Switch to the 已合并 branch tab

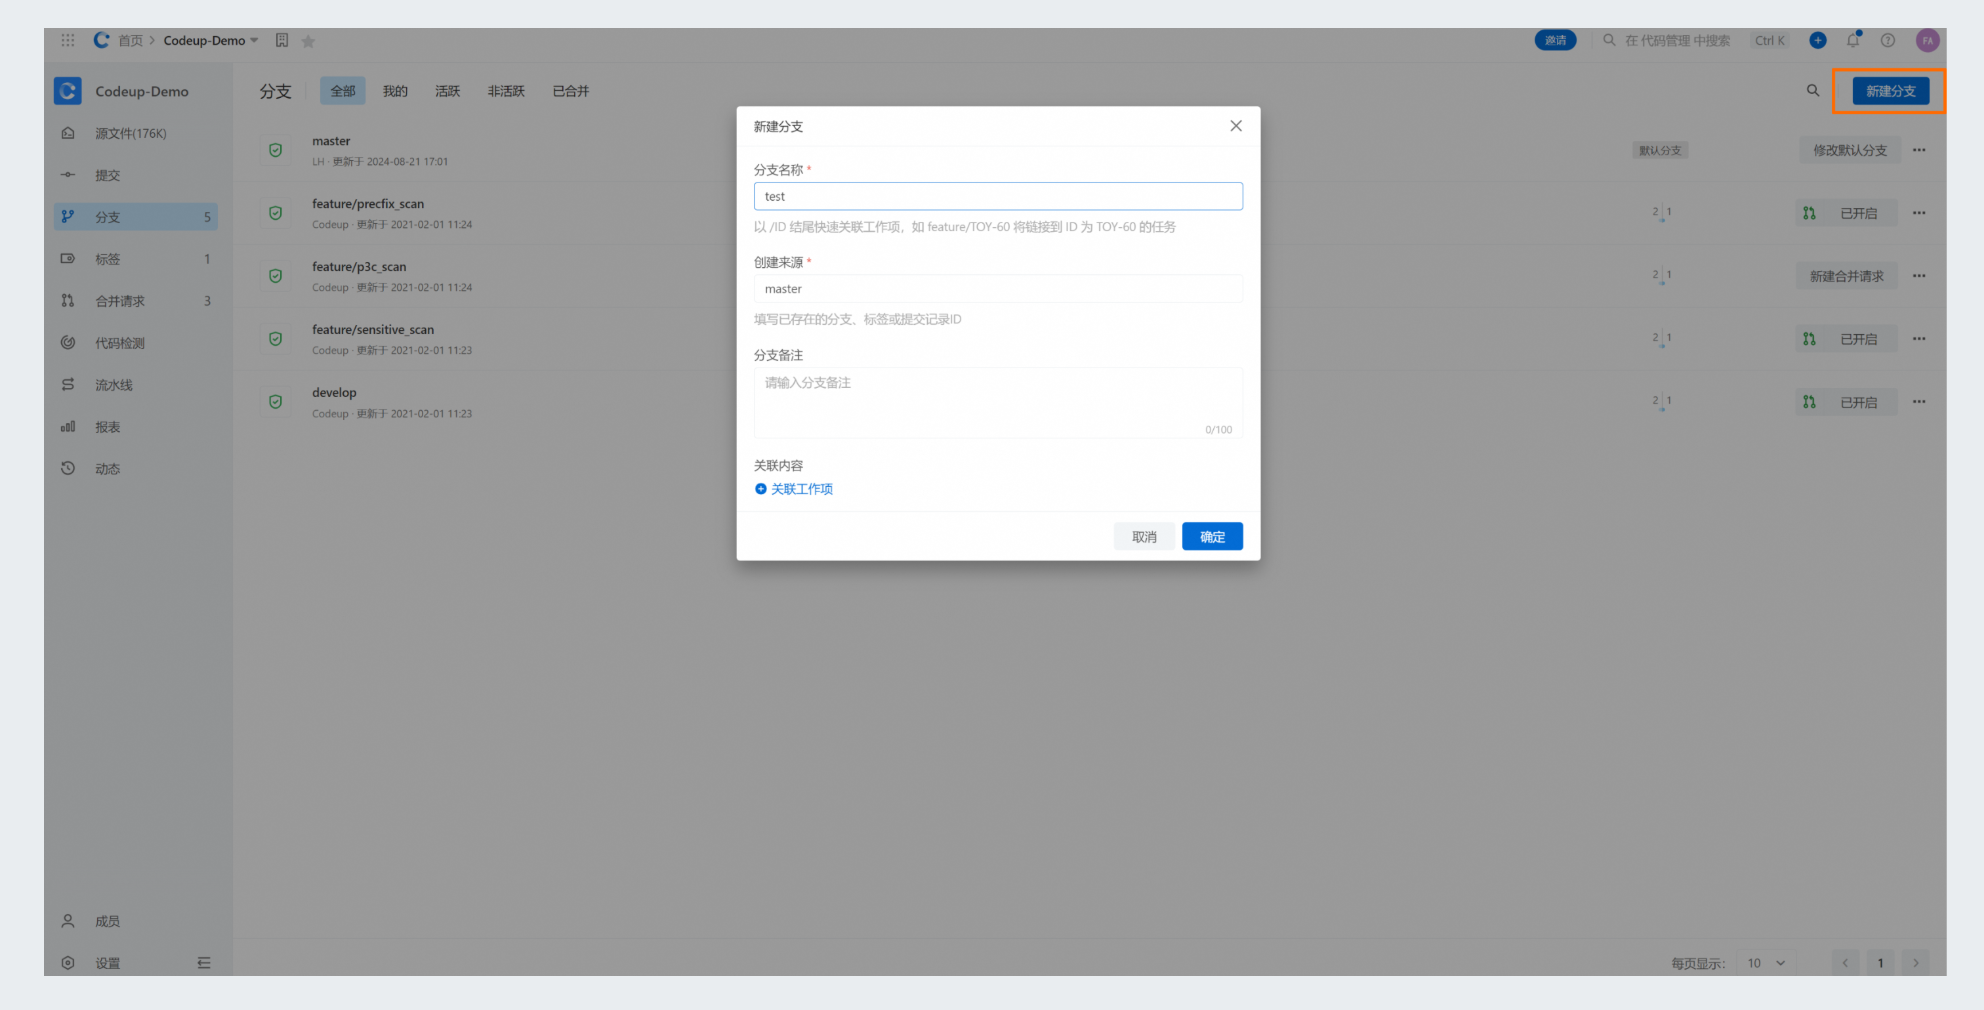click(571, 91)
